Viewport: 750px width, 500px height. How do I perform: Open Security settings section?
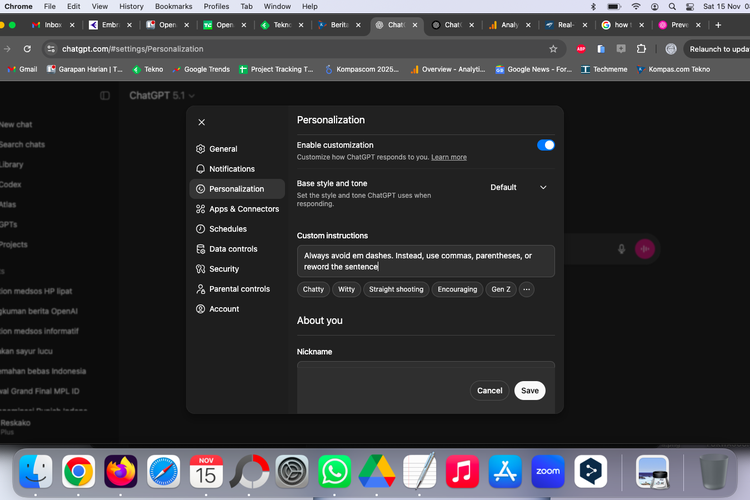click(223, 269)
